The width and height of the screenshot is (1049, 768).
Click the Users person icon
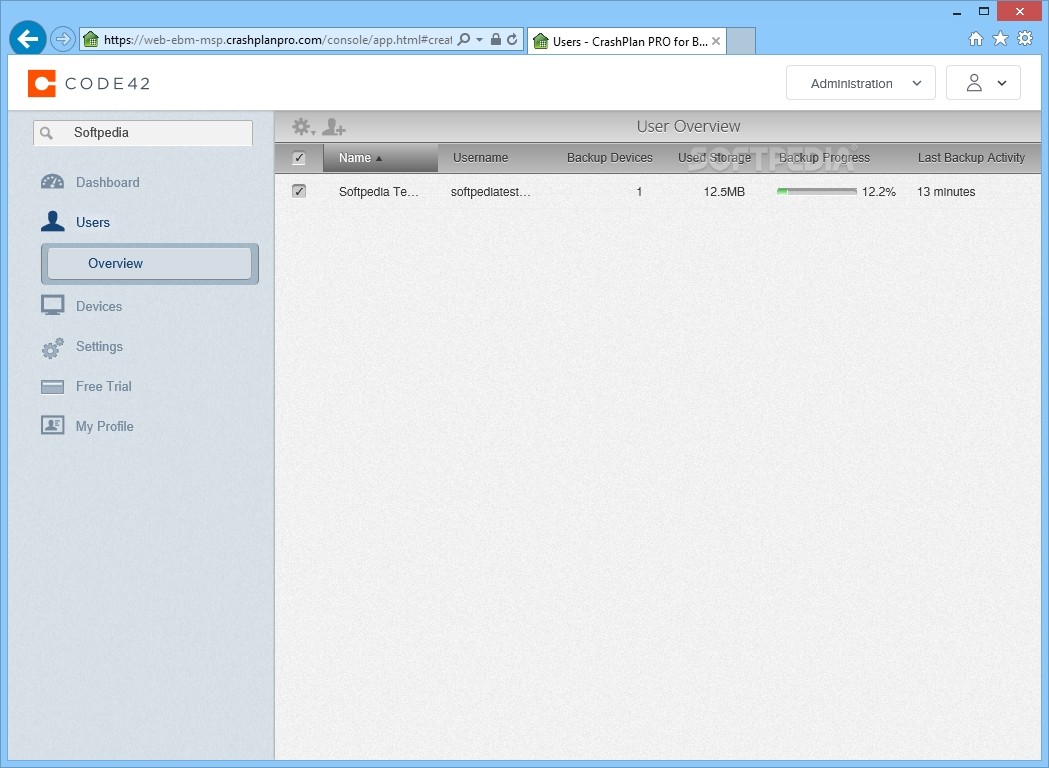[53, 221]
